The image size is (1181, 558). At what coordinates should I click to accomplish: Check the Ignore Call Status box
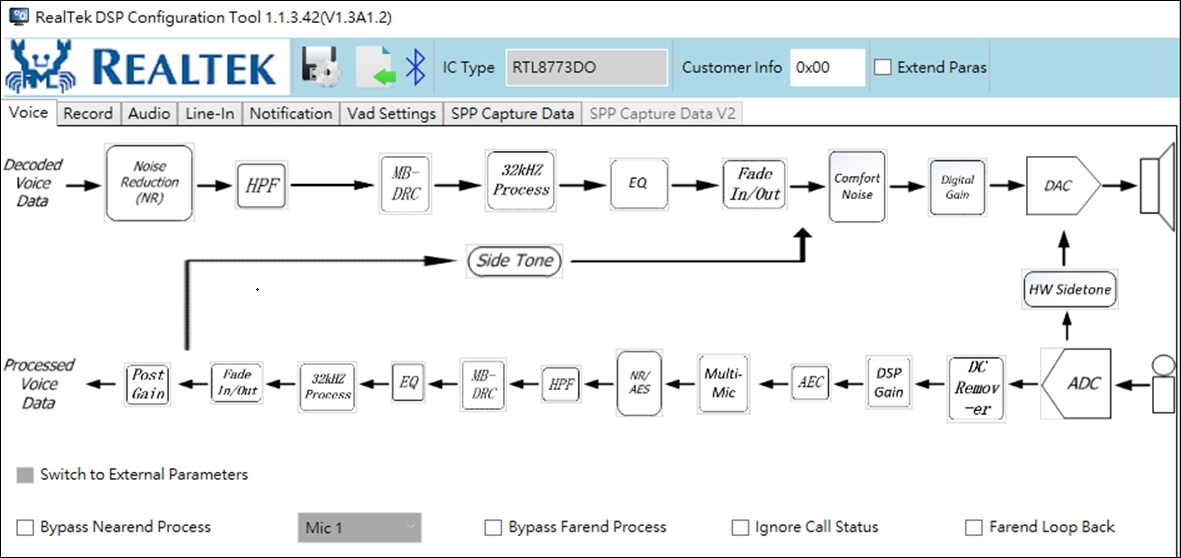point(741,527)
